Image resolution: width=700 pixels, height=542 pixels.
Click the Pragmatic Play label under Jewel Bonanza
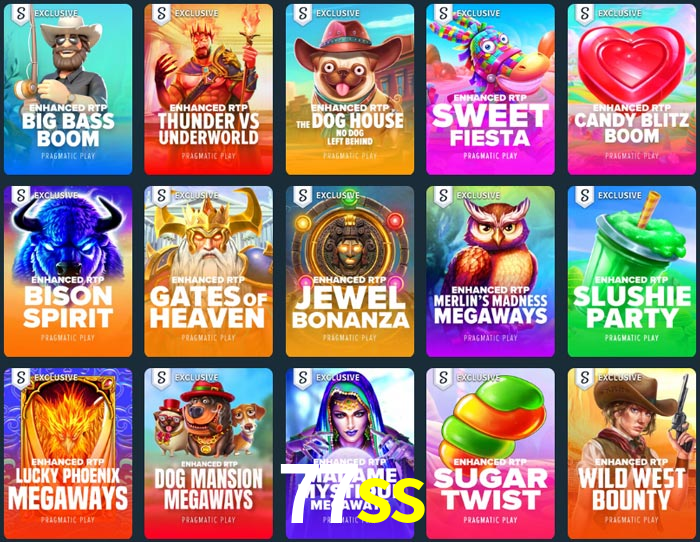350,338
